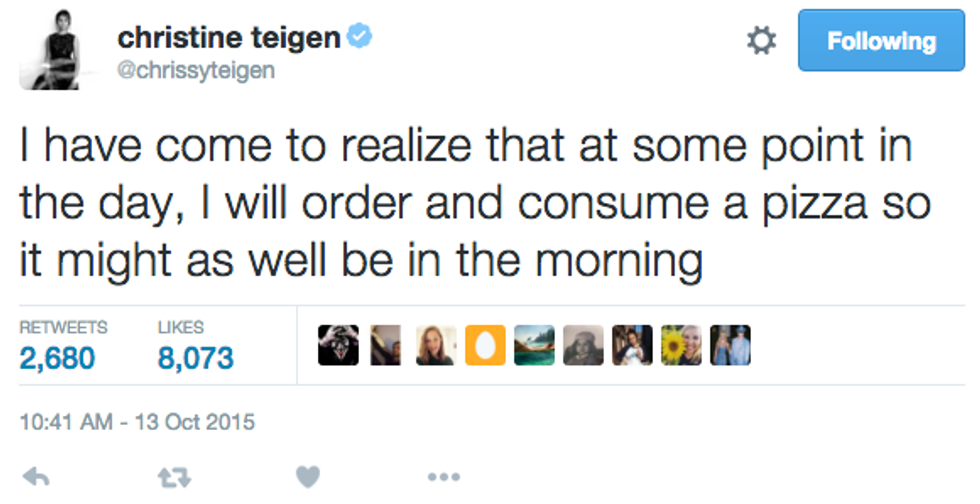Like the tweet with the heart icon
Viewport: 980px width, 504px height.
point(310,476)
